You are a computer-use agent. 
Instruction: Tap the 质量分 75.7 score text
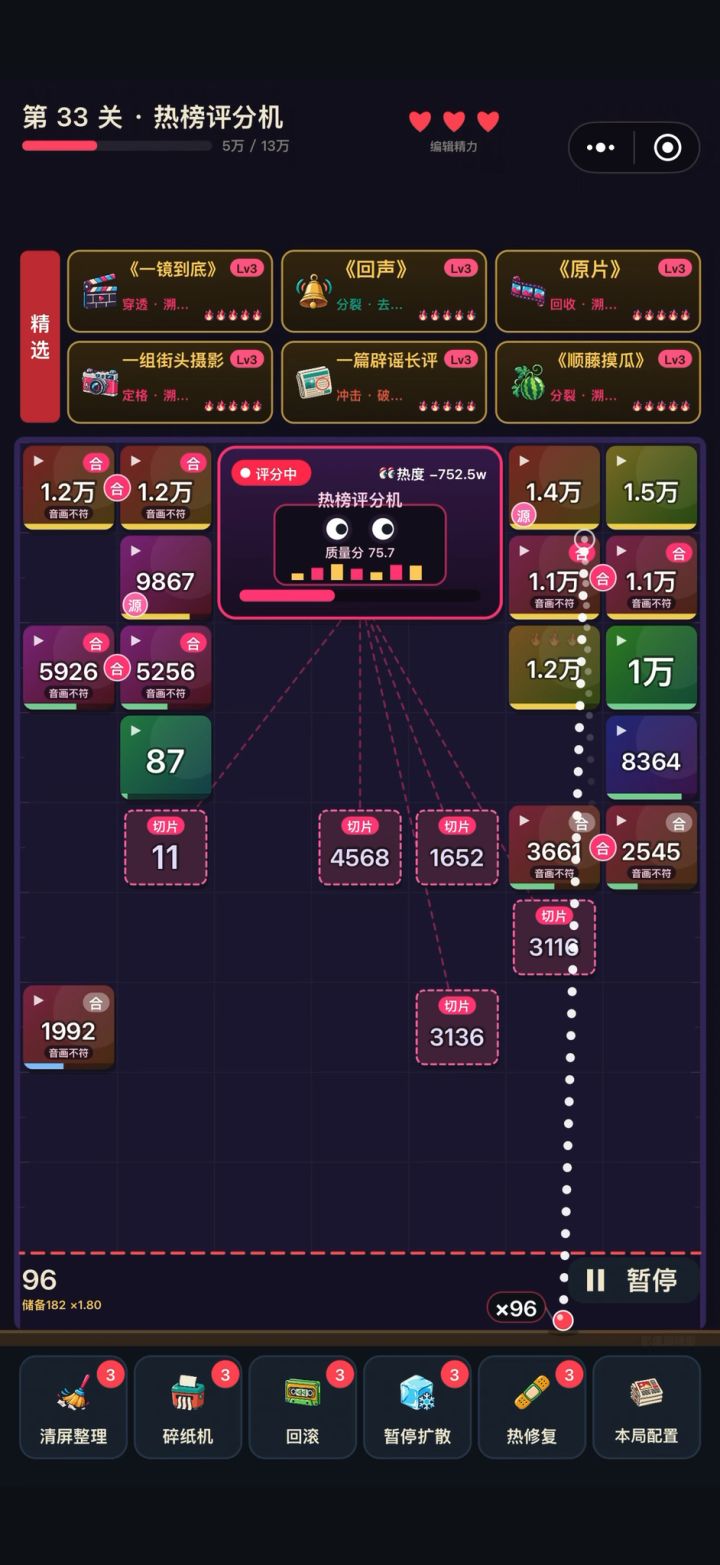pyautogui.click(x=360, y=552)
